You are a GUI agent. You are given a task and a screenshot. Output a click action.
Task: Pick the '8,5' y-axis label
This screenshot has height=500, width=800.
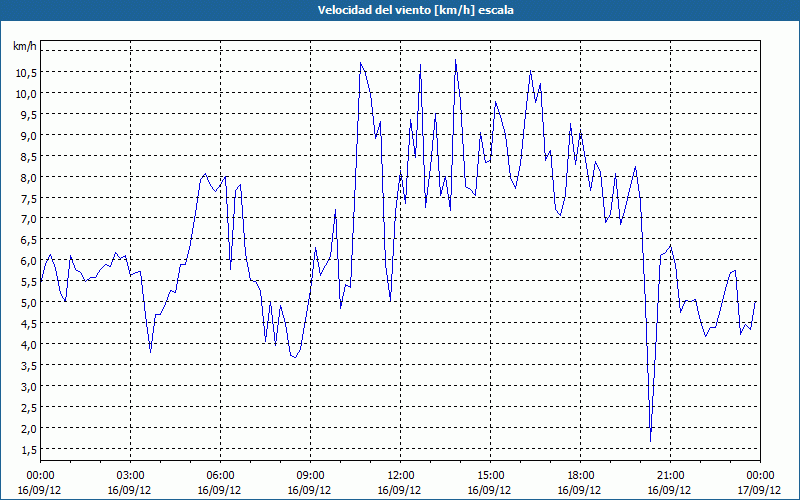click(29, 157)
